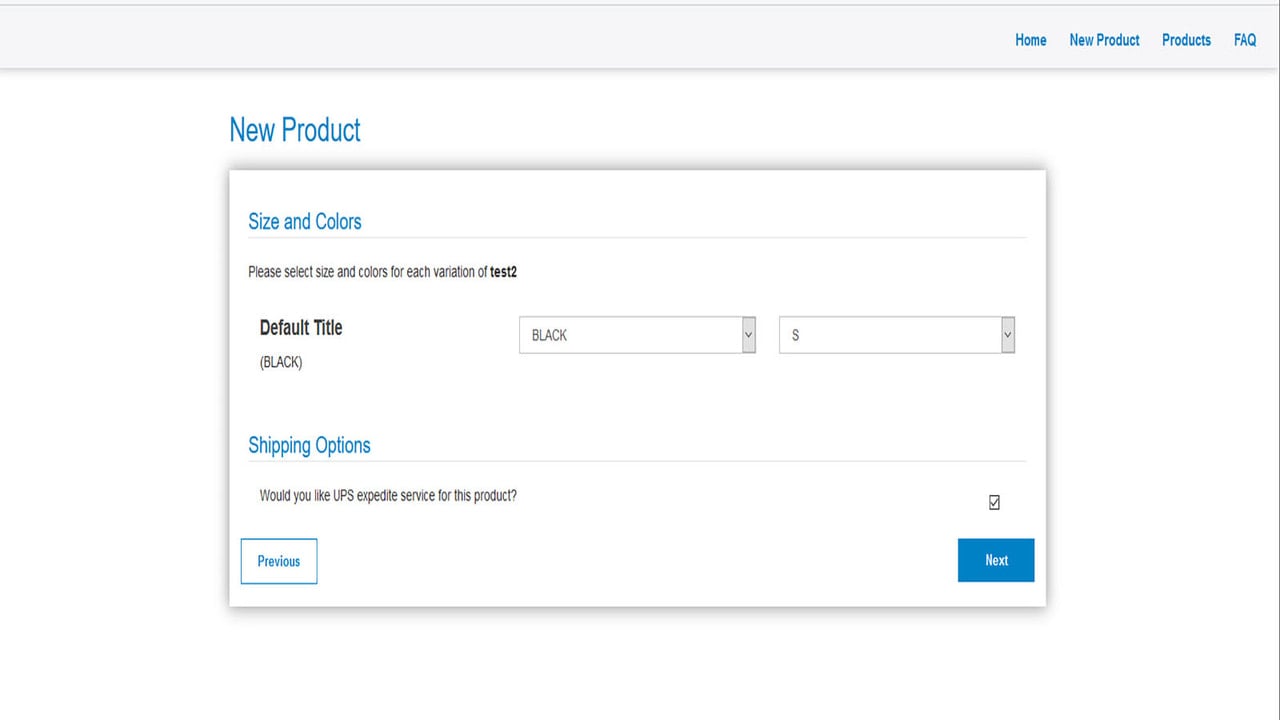
Task: Click the blue Next button
Action: pyautogui.click(x=996, y=560)
